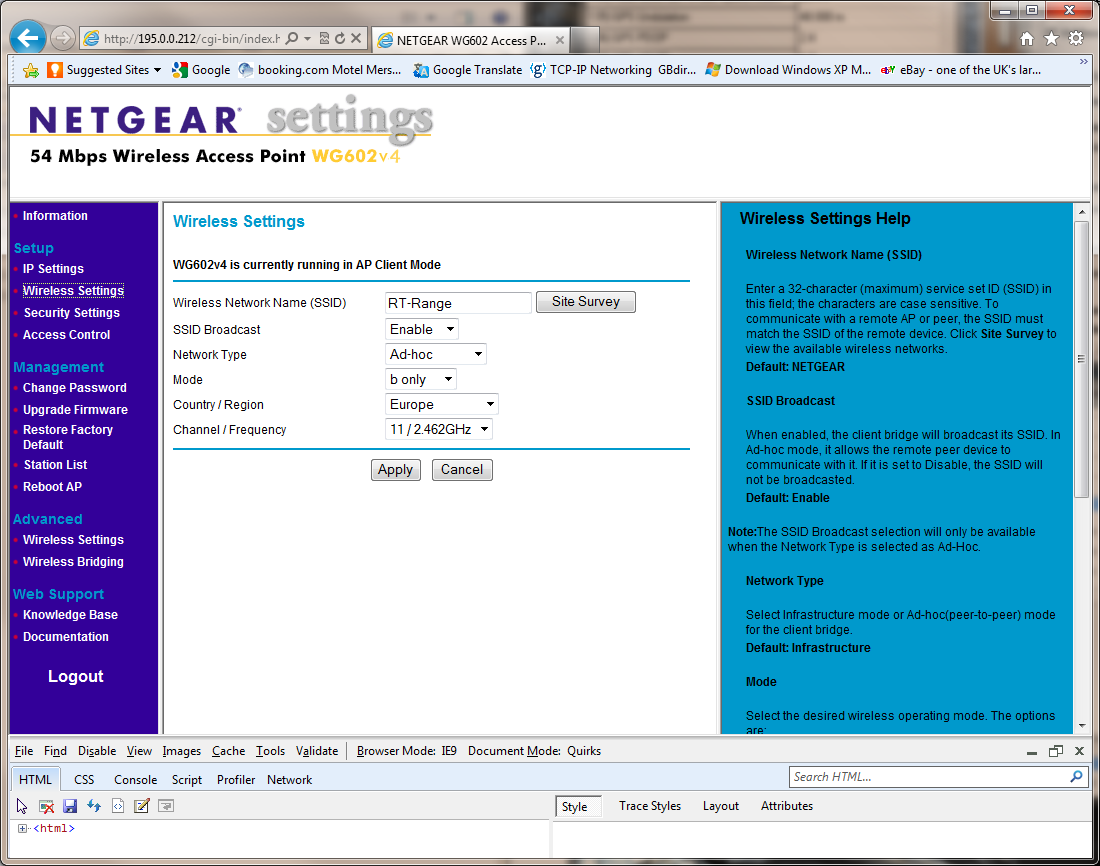Open the SSID Broadcast dropdown
The width and height of the screenshot is (1100, 866).
[x=422, y=329]
